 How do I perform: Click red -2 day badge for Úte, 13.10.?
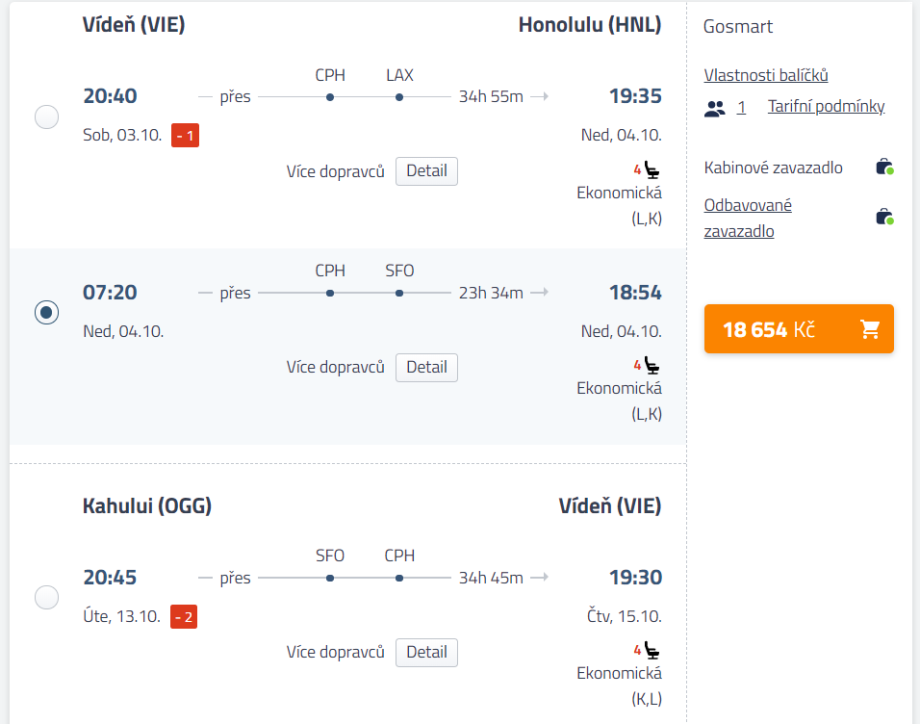[184, 616]
